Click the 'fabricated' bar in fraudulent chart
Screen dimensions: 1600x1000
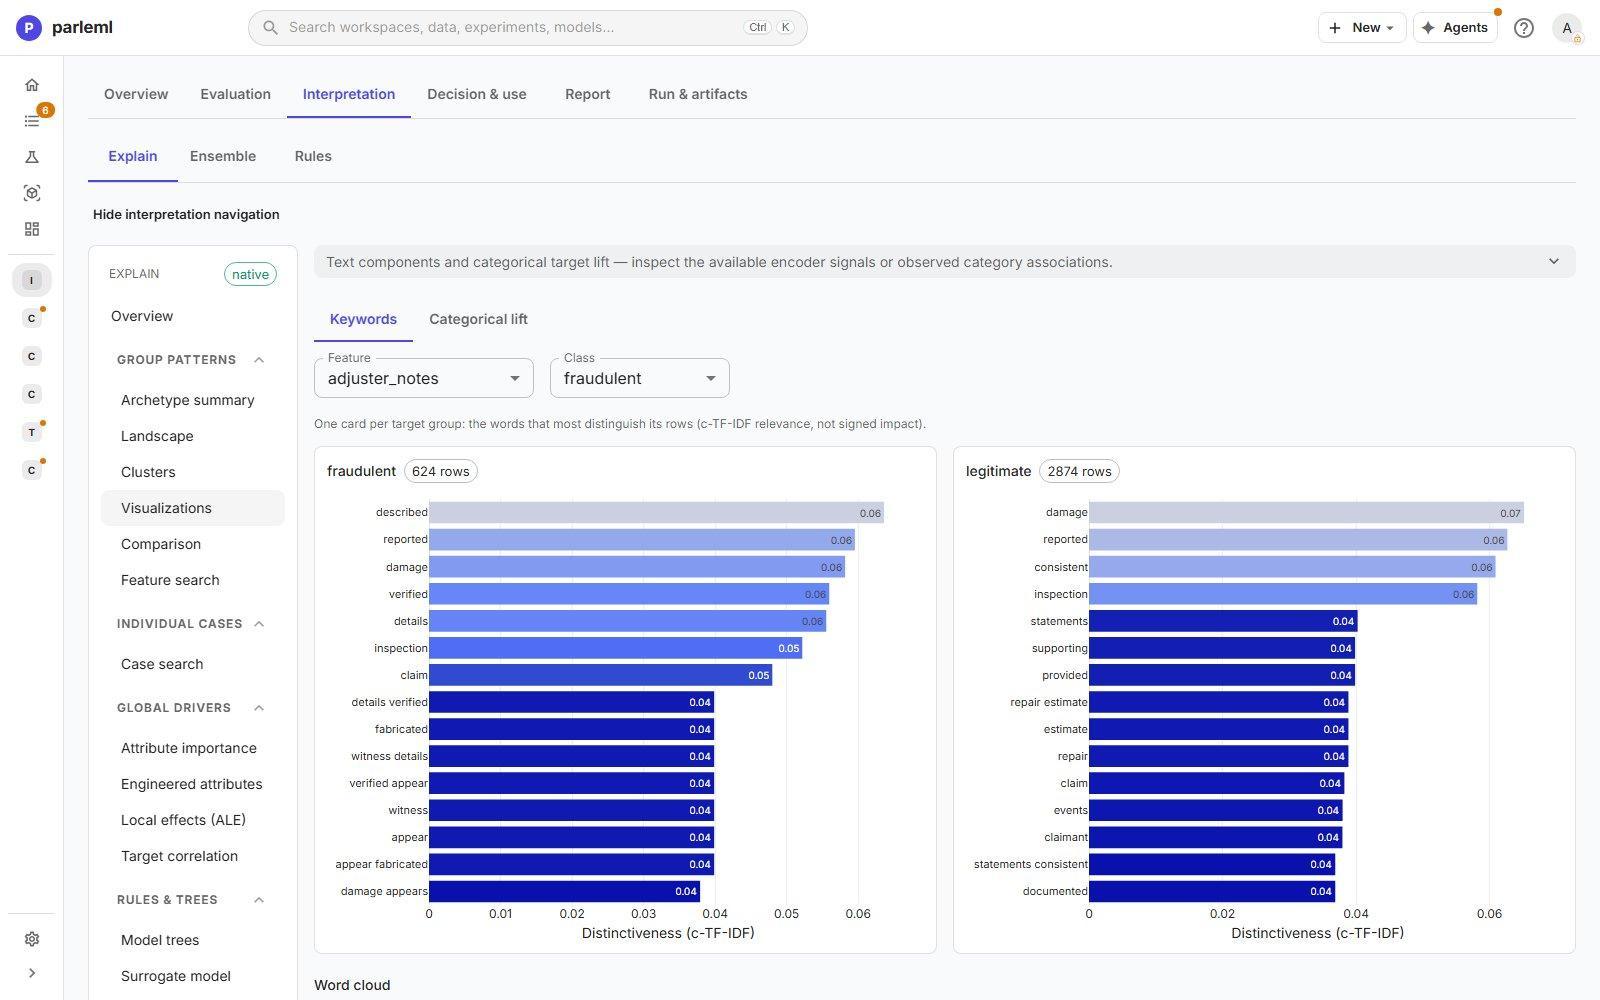(571, 729)
